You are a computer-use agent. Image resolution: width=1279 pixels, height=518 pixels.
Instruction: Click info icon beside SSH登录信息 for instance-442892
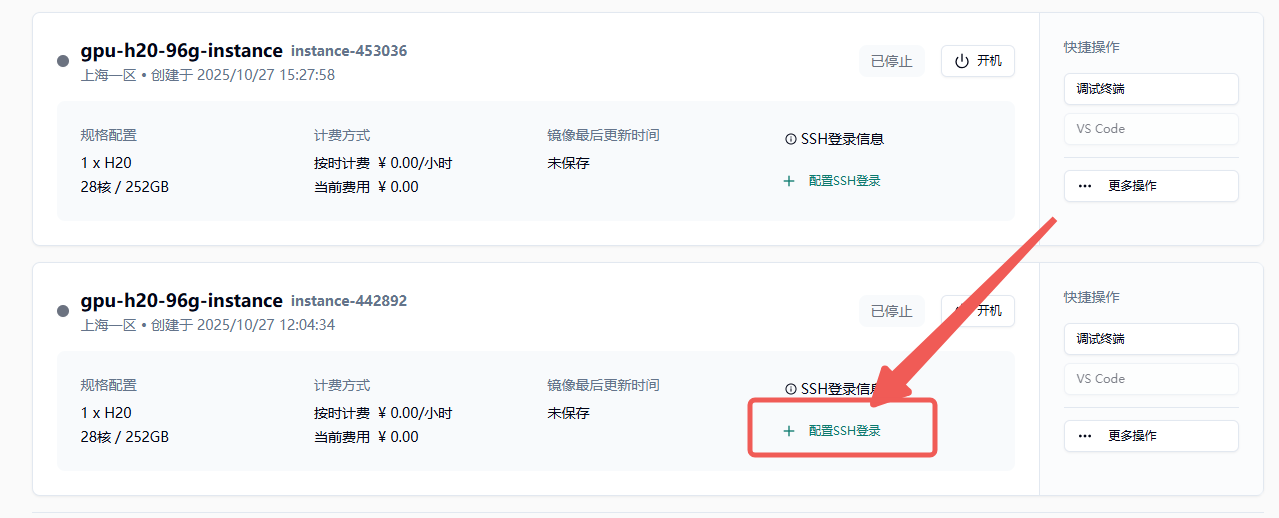click(790, 389)
